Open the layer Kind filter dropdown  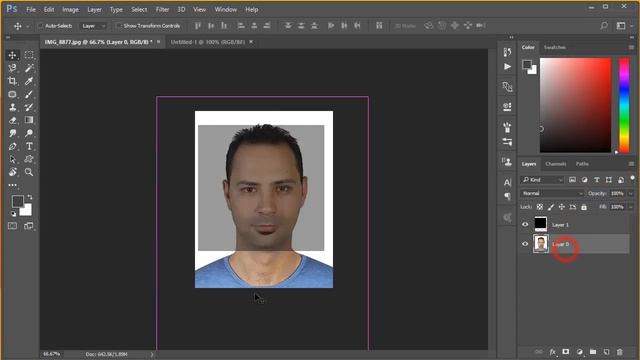(x=542, y=180)
